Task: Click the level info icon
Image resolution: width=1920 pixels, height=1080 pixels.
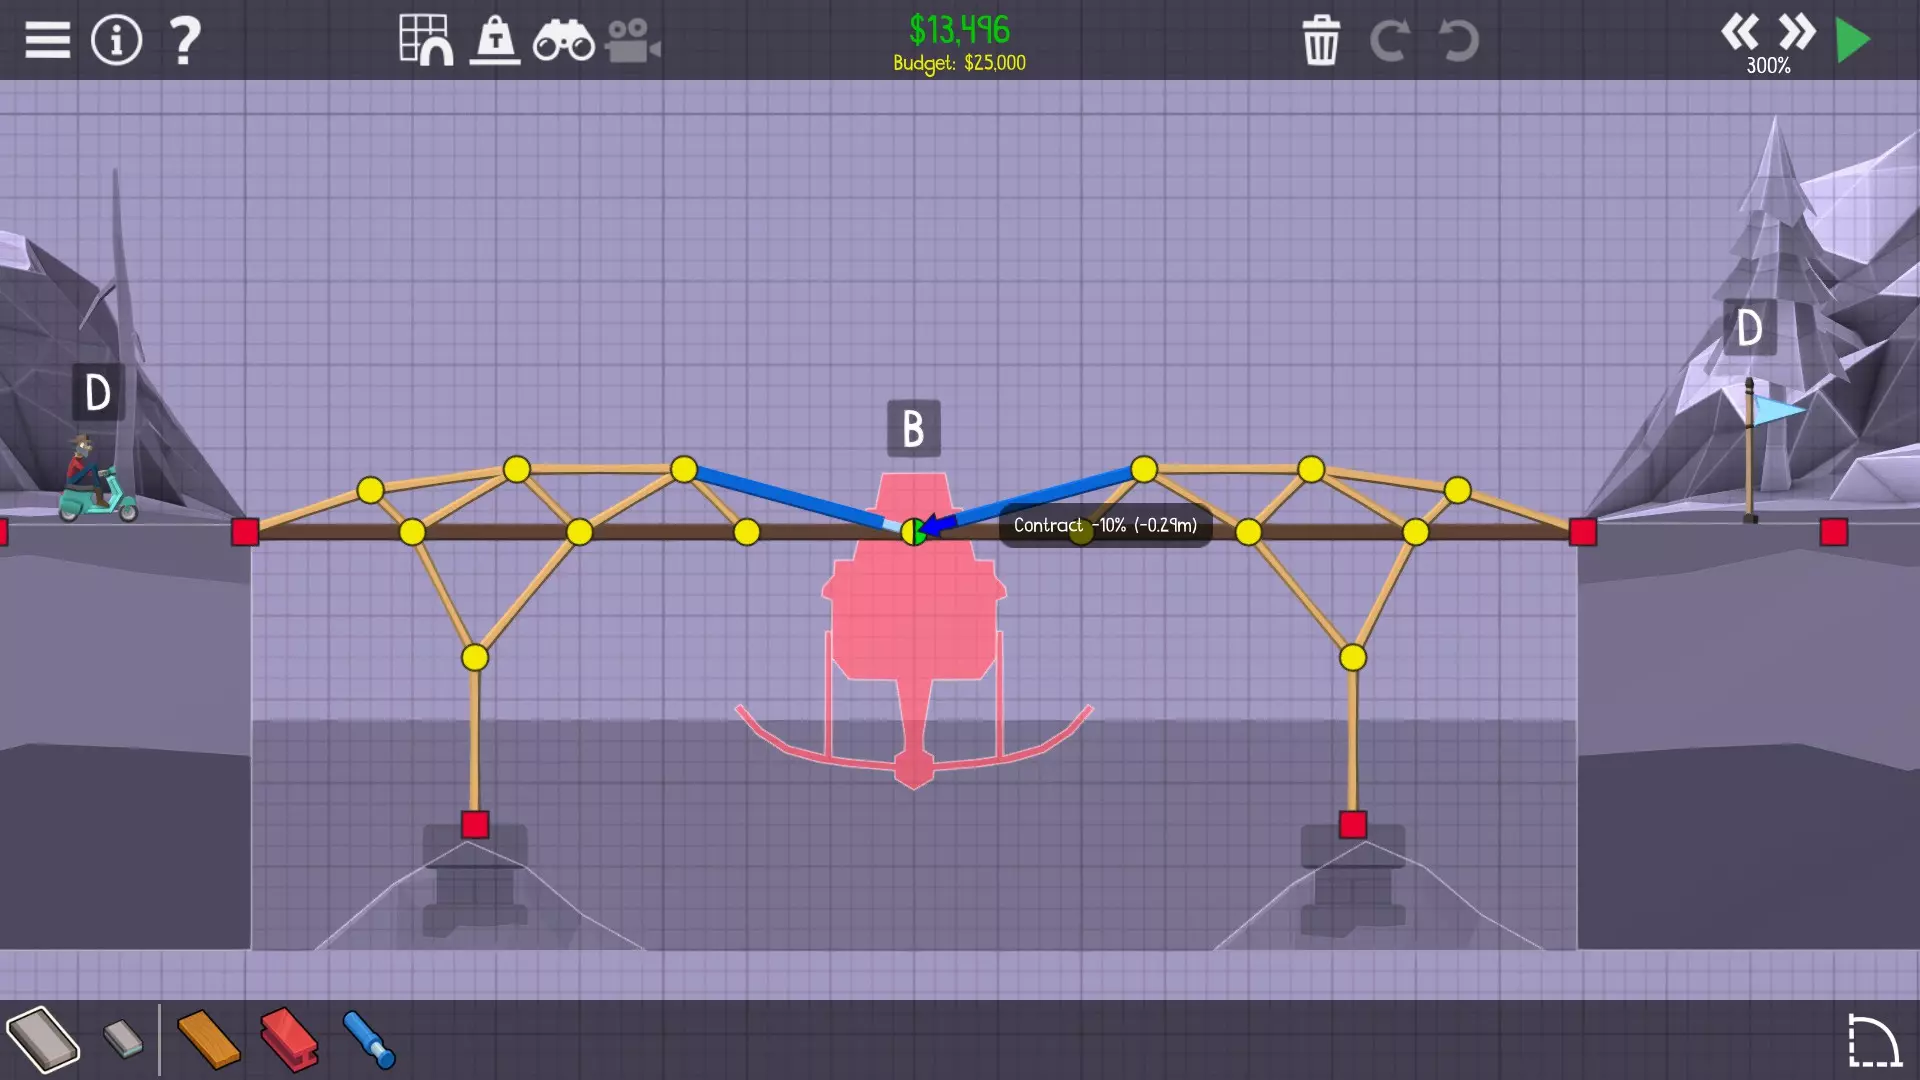Action: click(116, 40)
